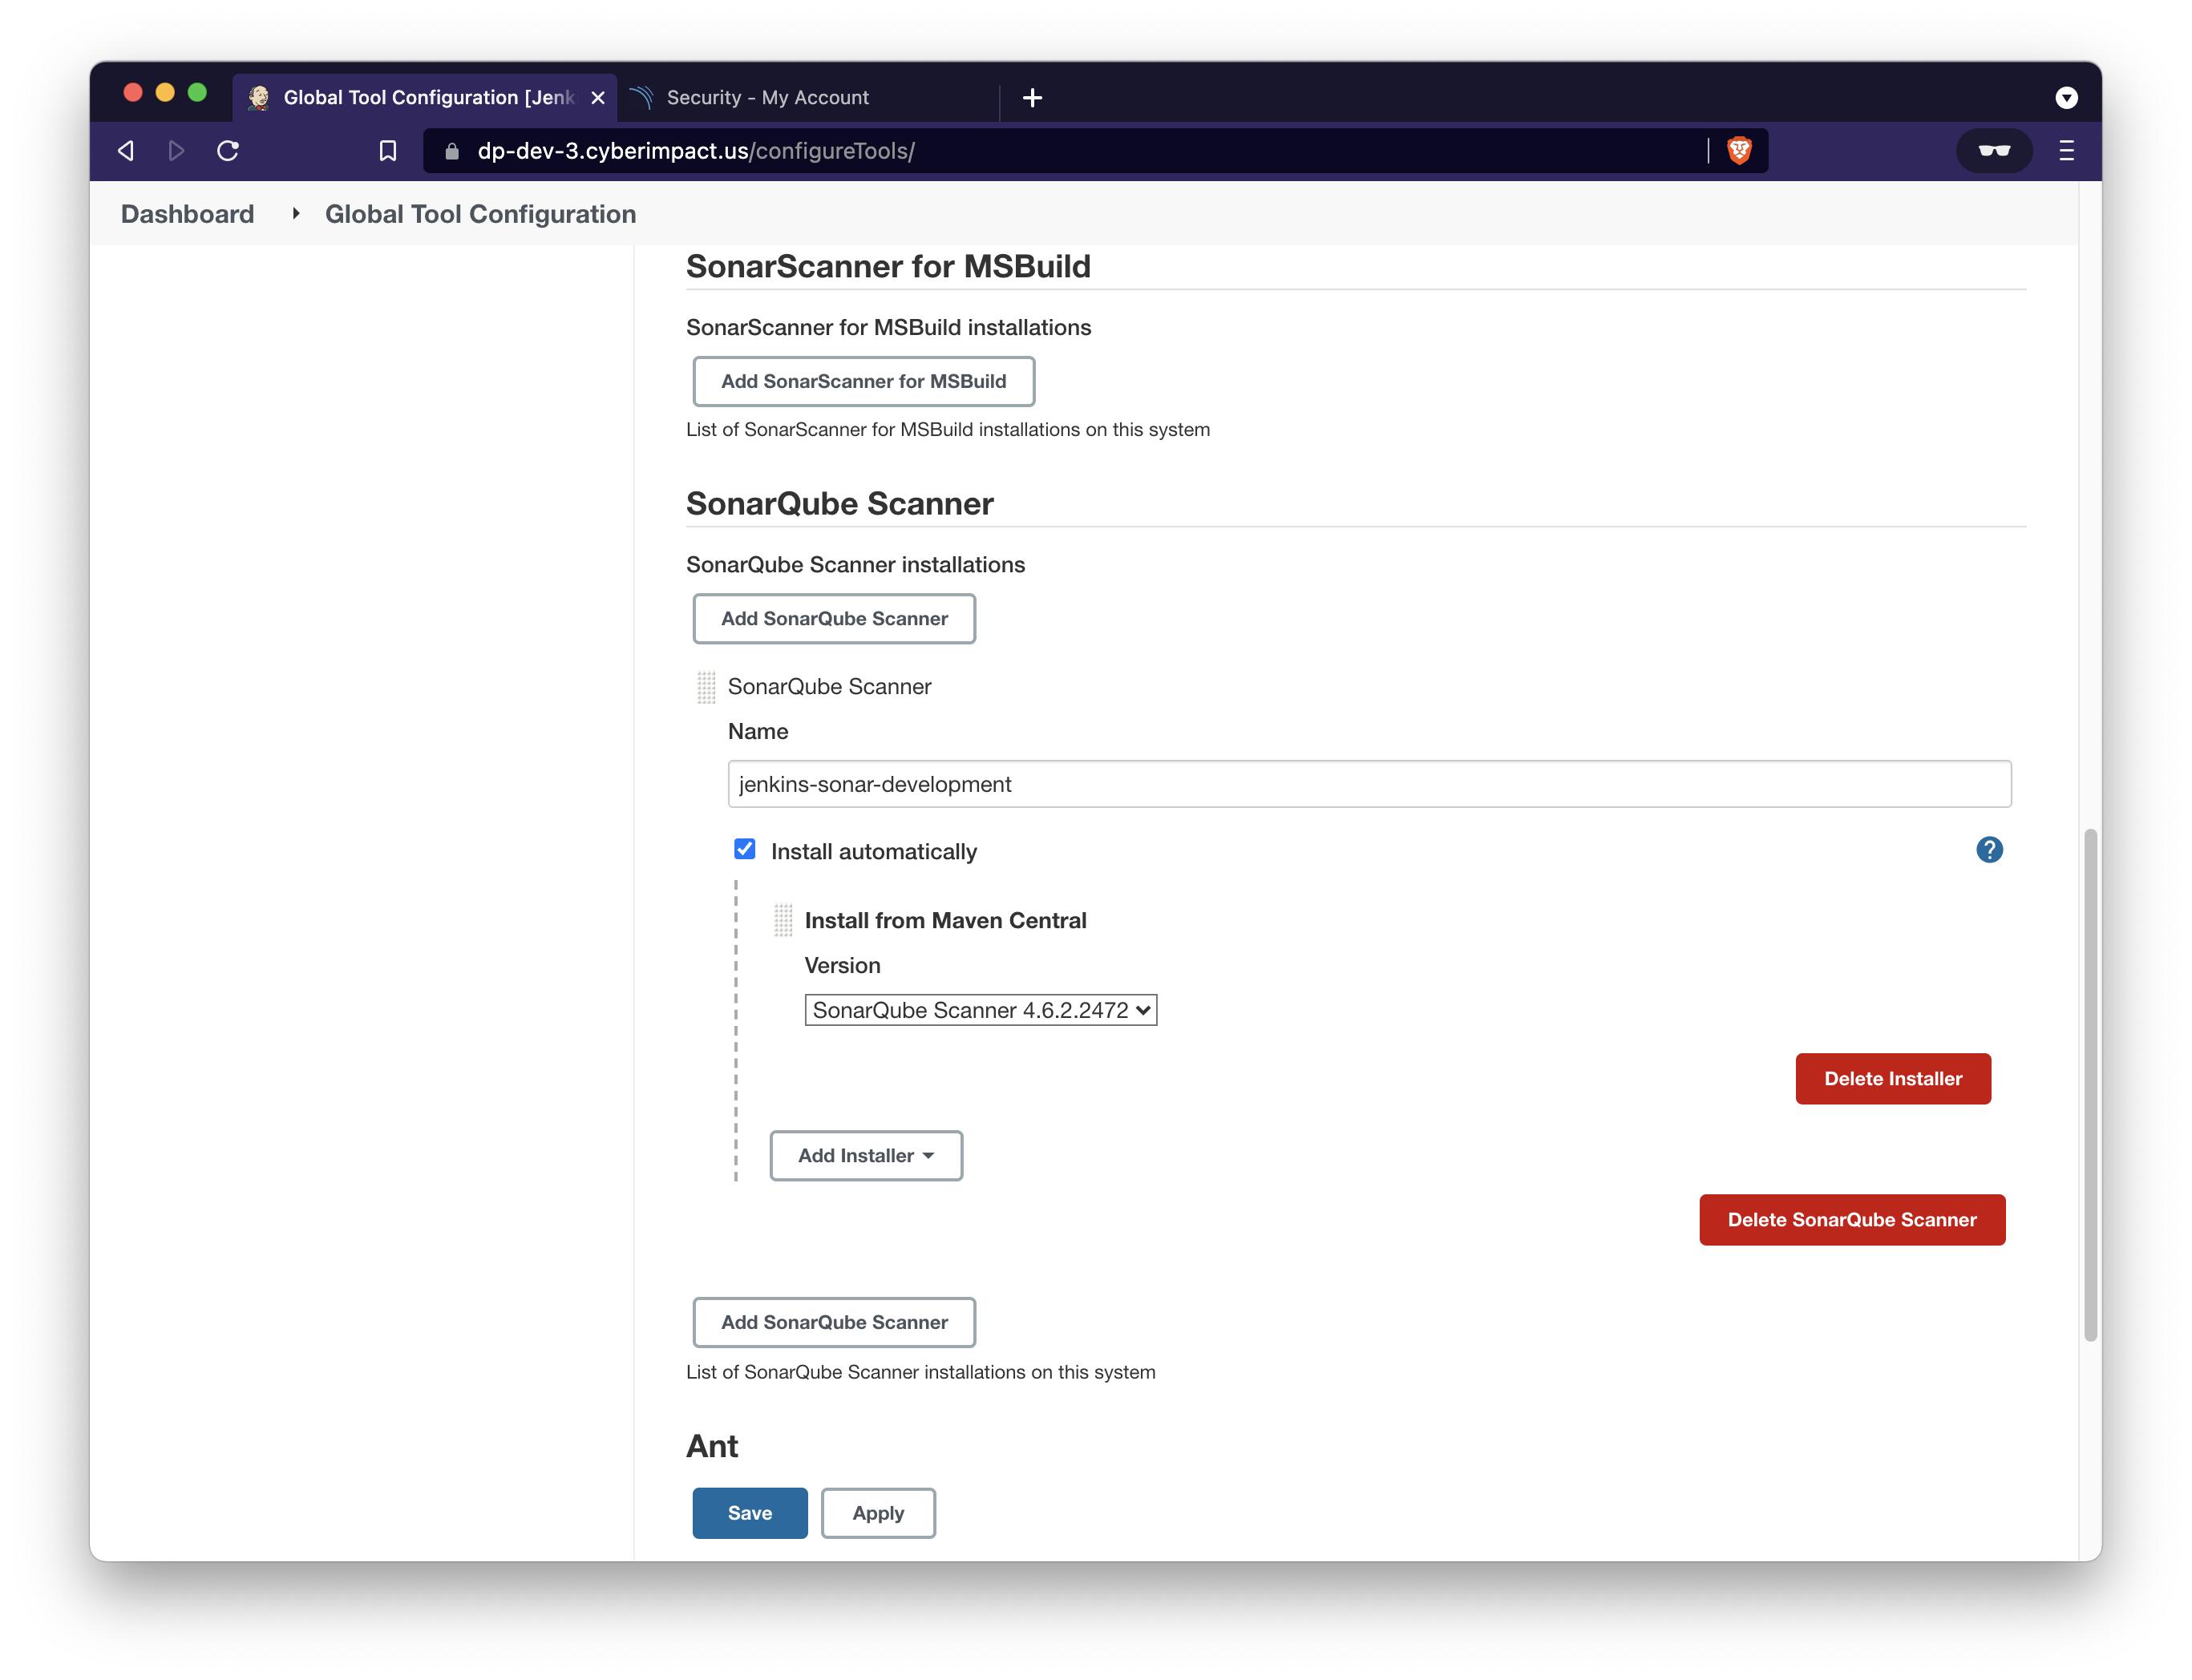The width and height of the screenshot is (2192, 1680).
Task: Click the help question mark icon
Action: [1989, 850]
